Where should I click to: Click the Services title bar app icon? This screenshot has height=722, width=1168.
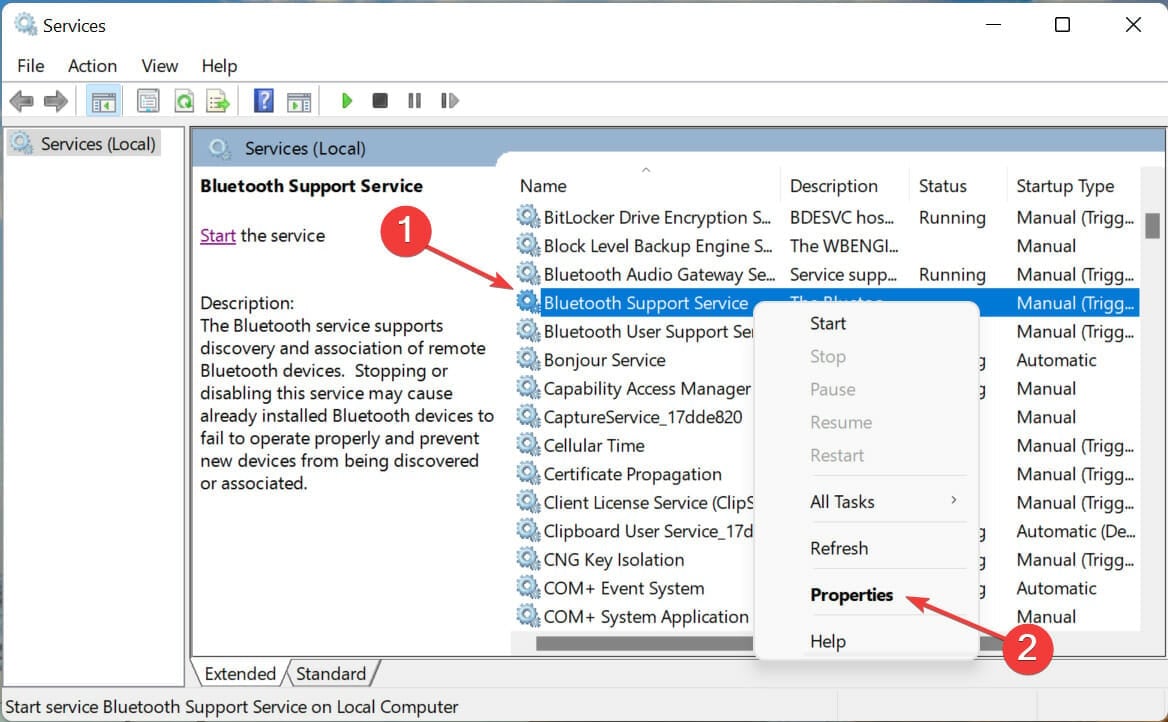pos(25,25)
